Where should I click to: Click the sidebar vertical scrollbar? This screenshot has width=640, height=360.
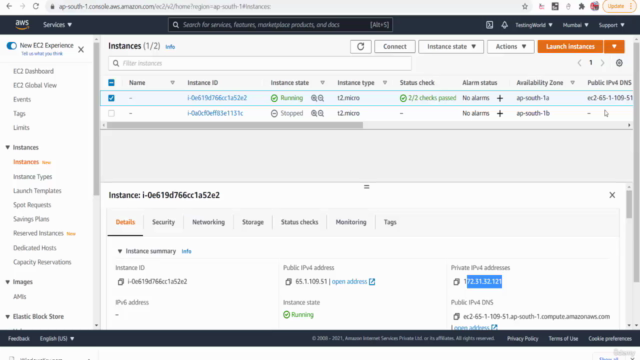click(x=96, y=118)
